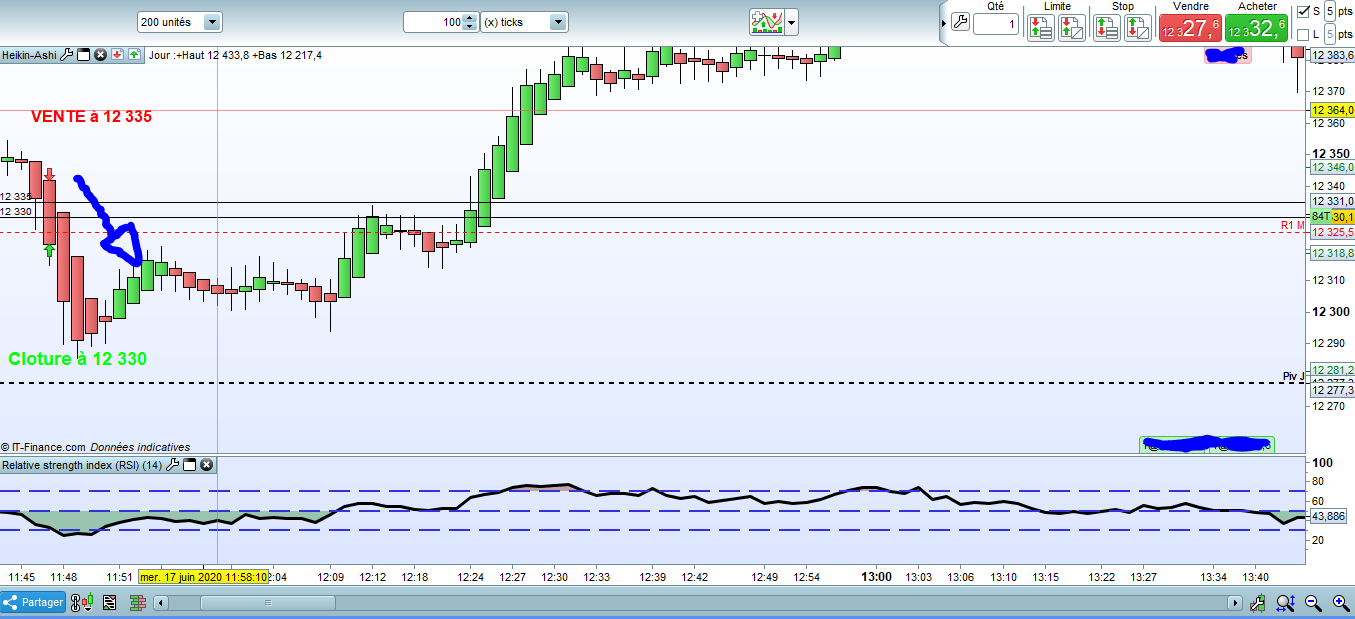The image size is (1355, 619).
Task: Click the 13:00 time axis label
Action: coord(877,577)
